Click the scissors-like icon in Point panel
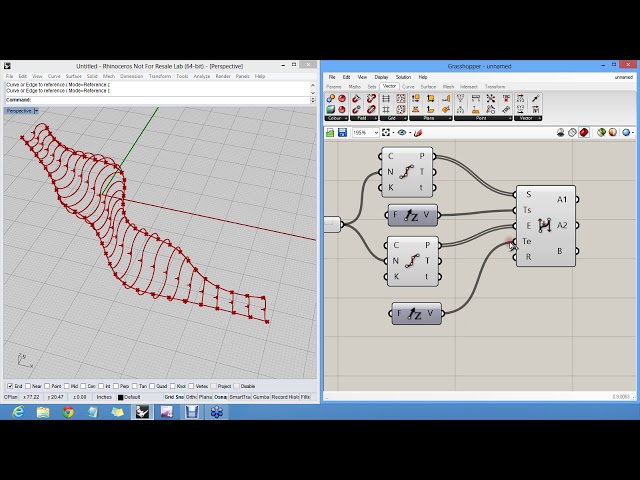Image resolution: width=640 pixels, height=480 pixels. [491, 98]
